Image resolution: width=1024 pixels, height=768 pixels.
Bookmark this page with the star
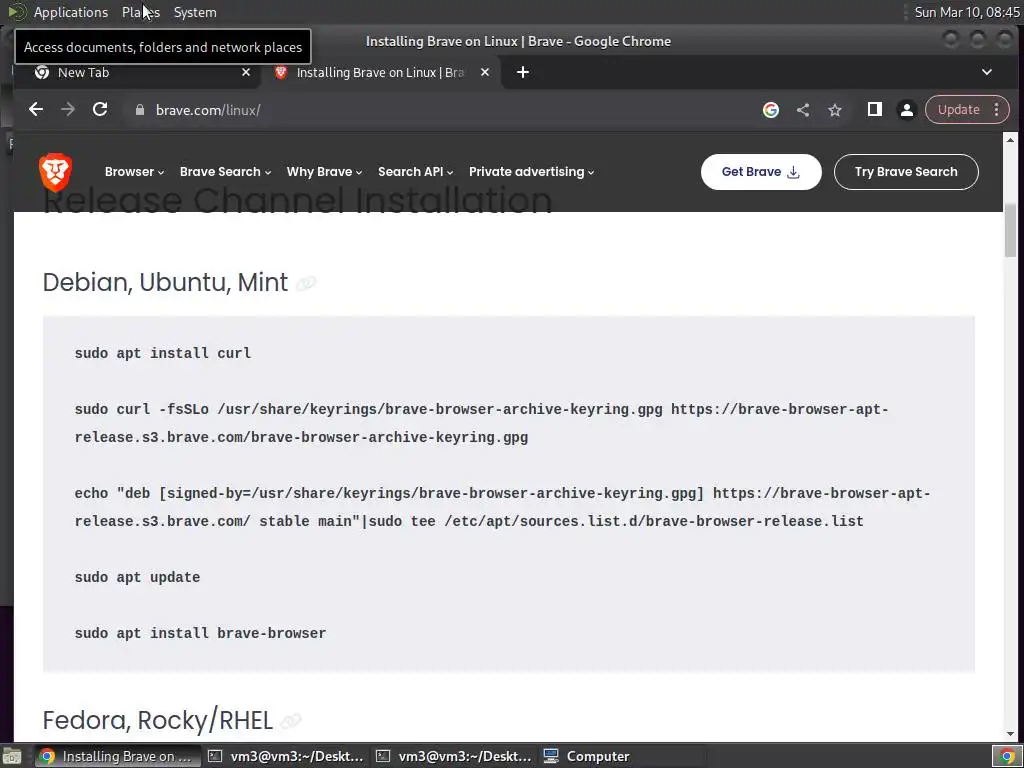point(835,110)
